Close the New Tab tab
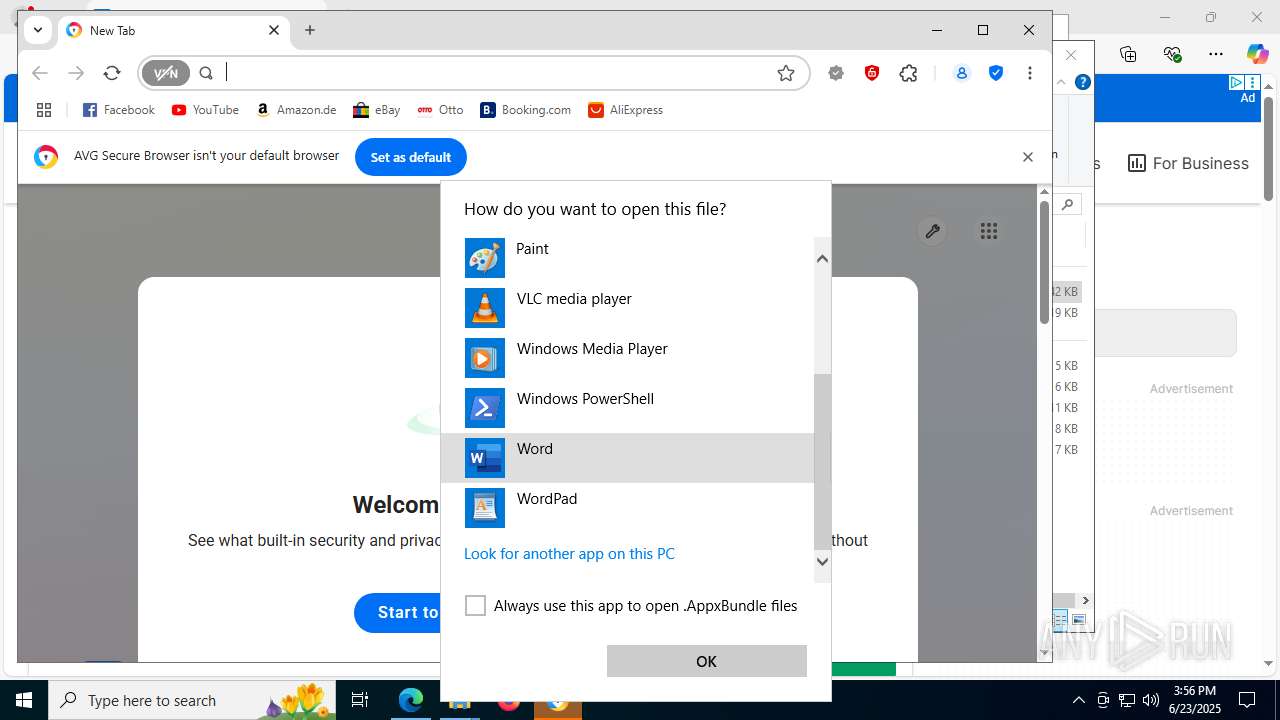Image resolution: width=1280 pixels, height=720 pixels. [x=274, y=30]
